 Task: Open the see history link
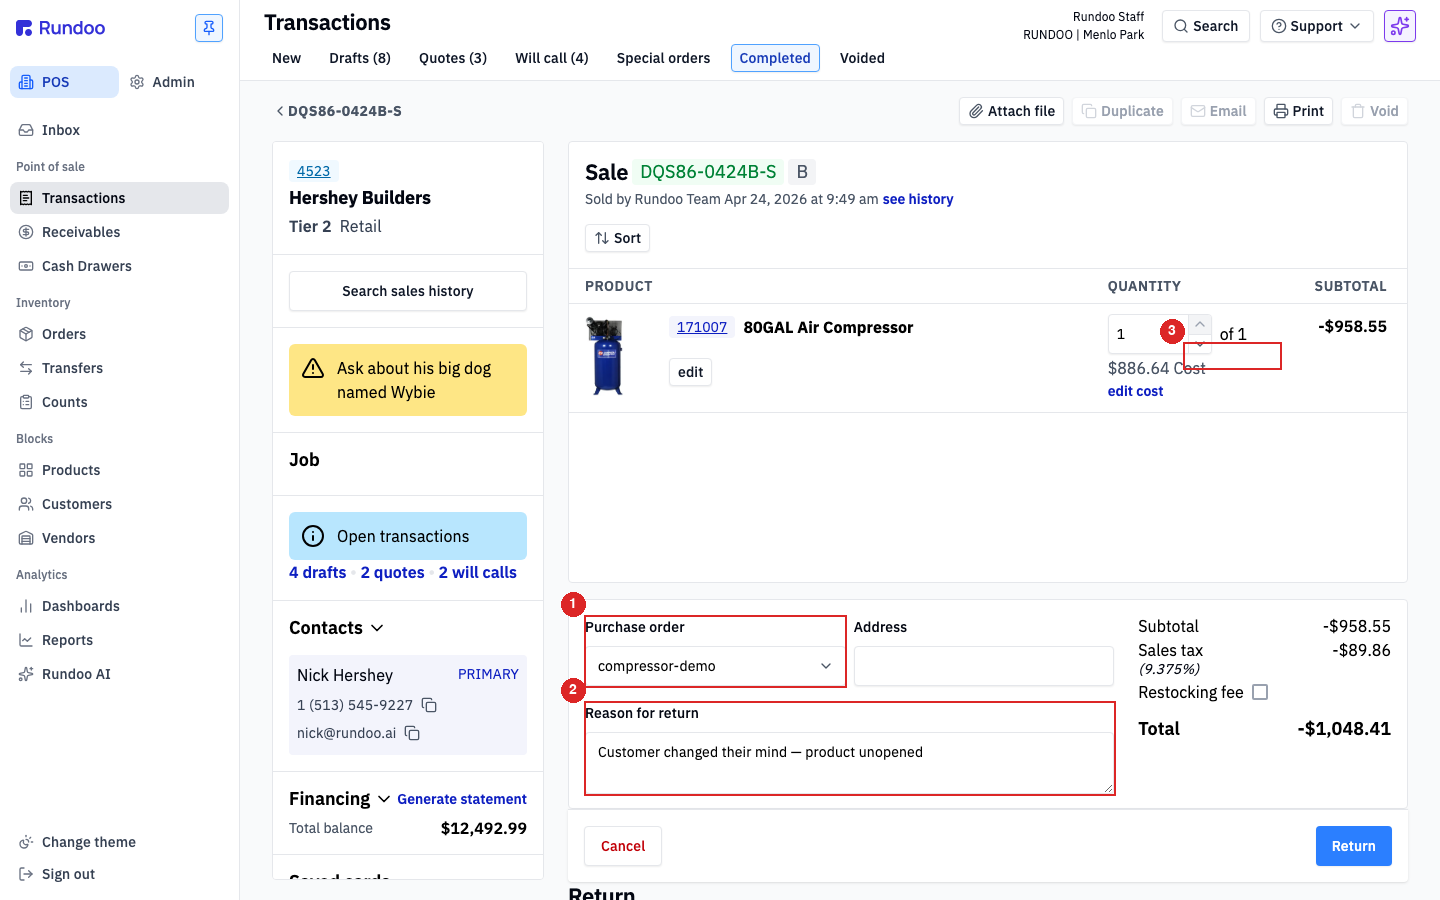[918, 199]
